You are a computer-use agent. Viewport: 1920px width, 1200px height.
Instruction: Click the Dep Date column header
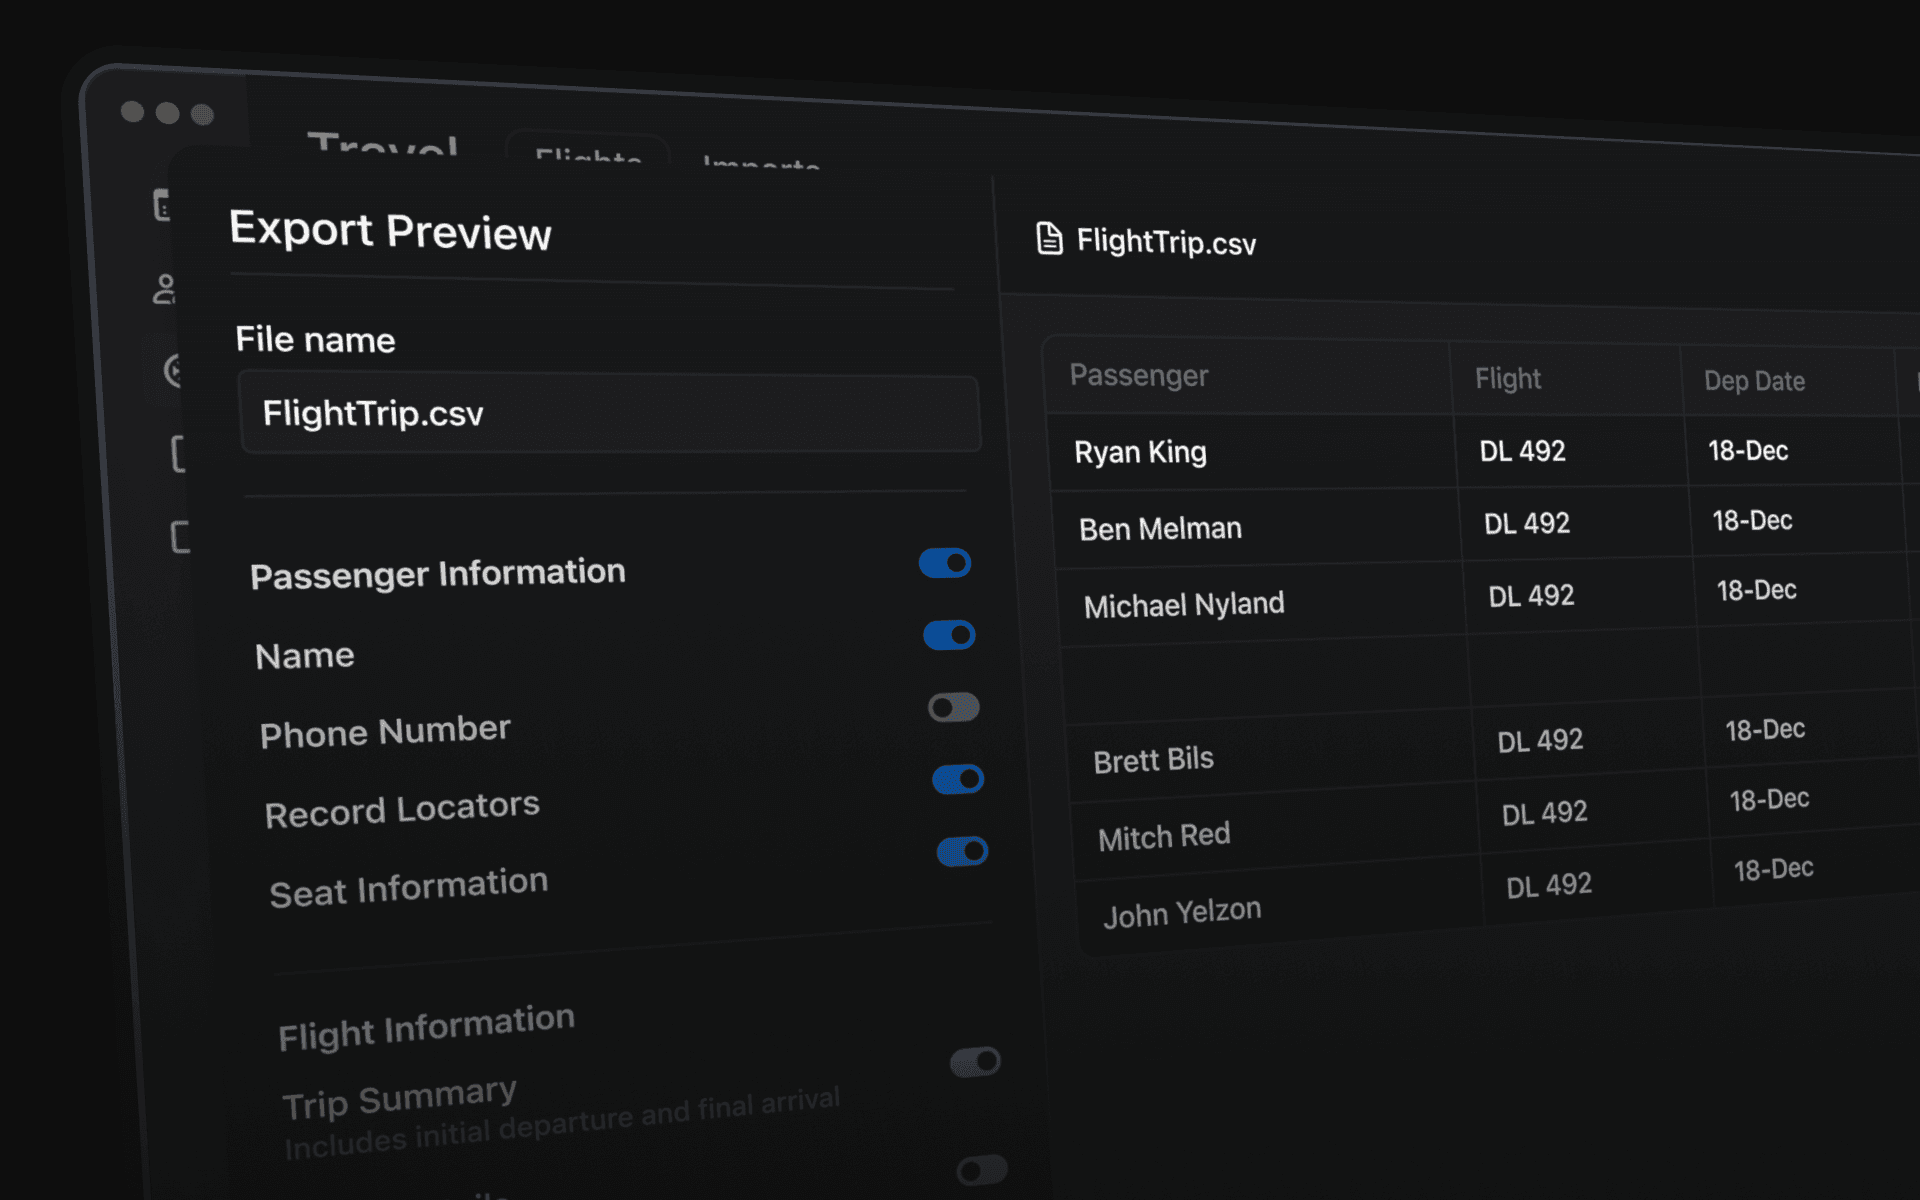pos(1754,381)
